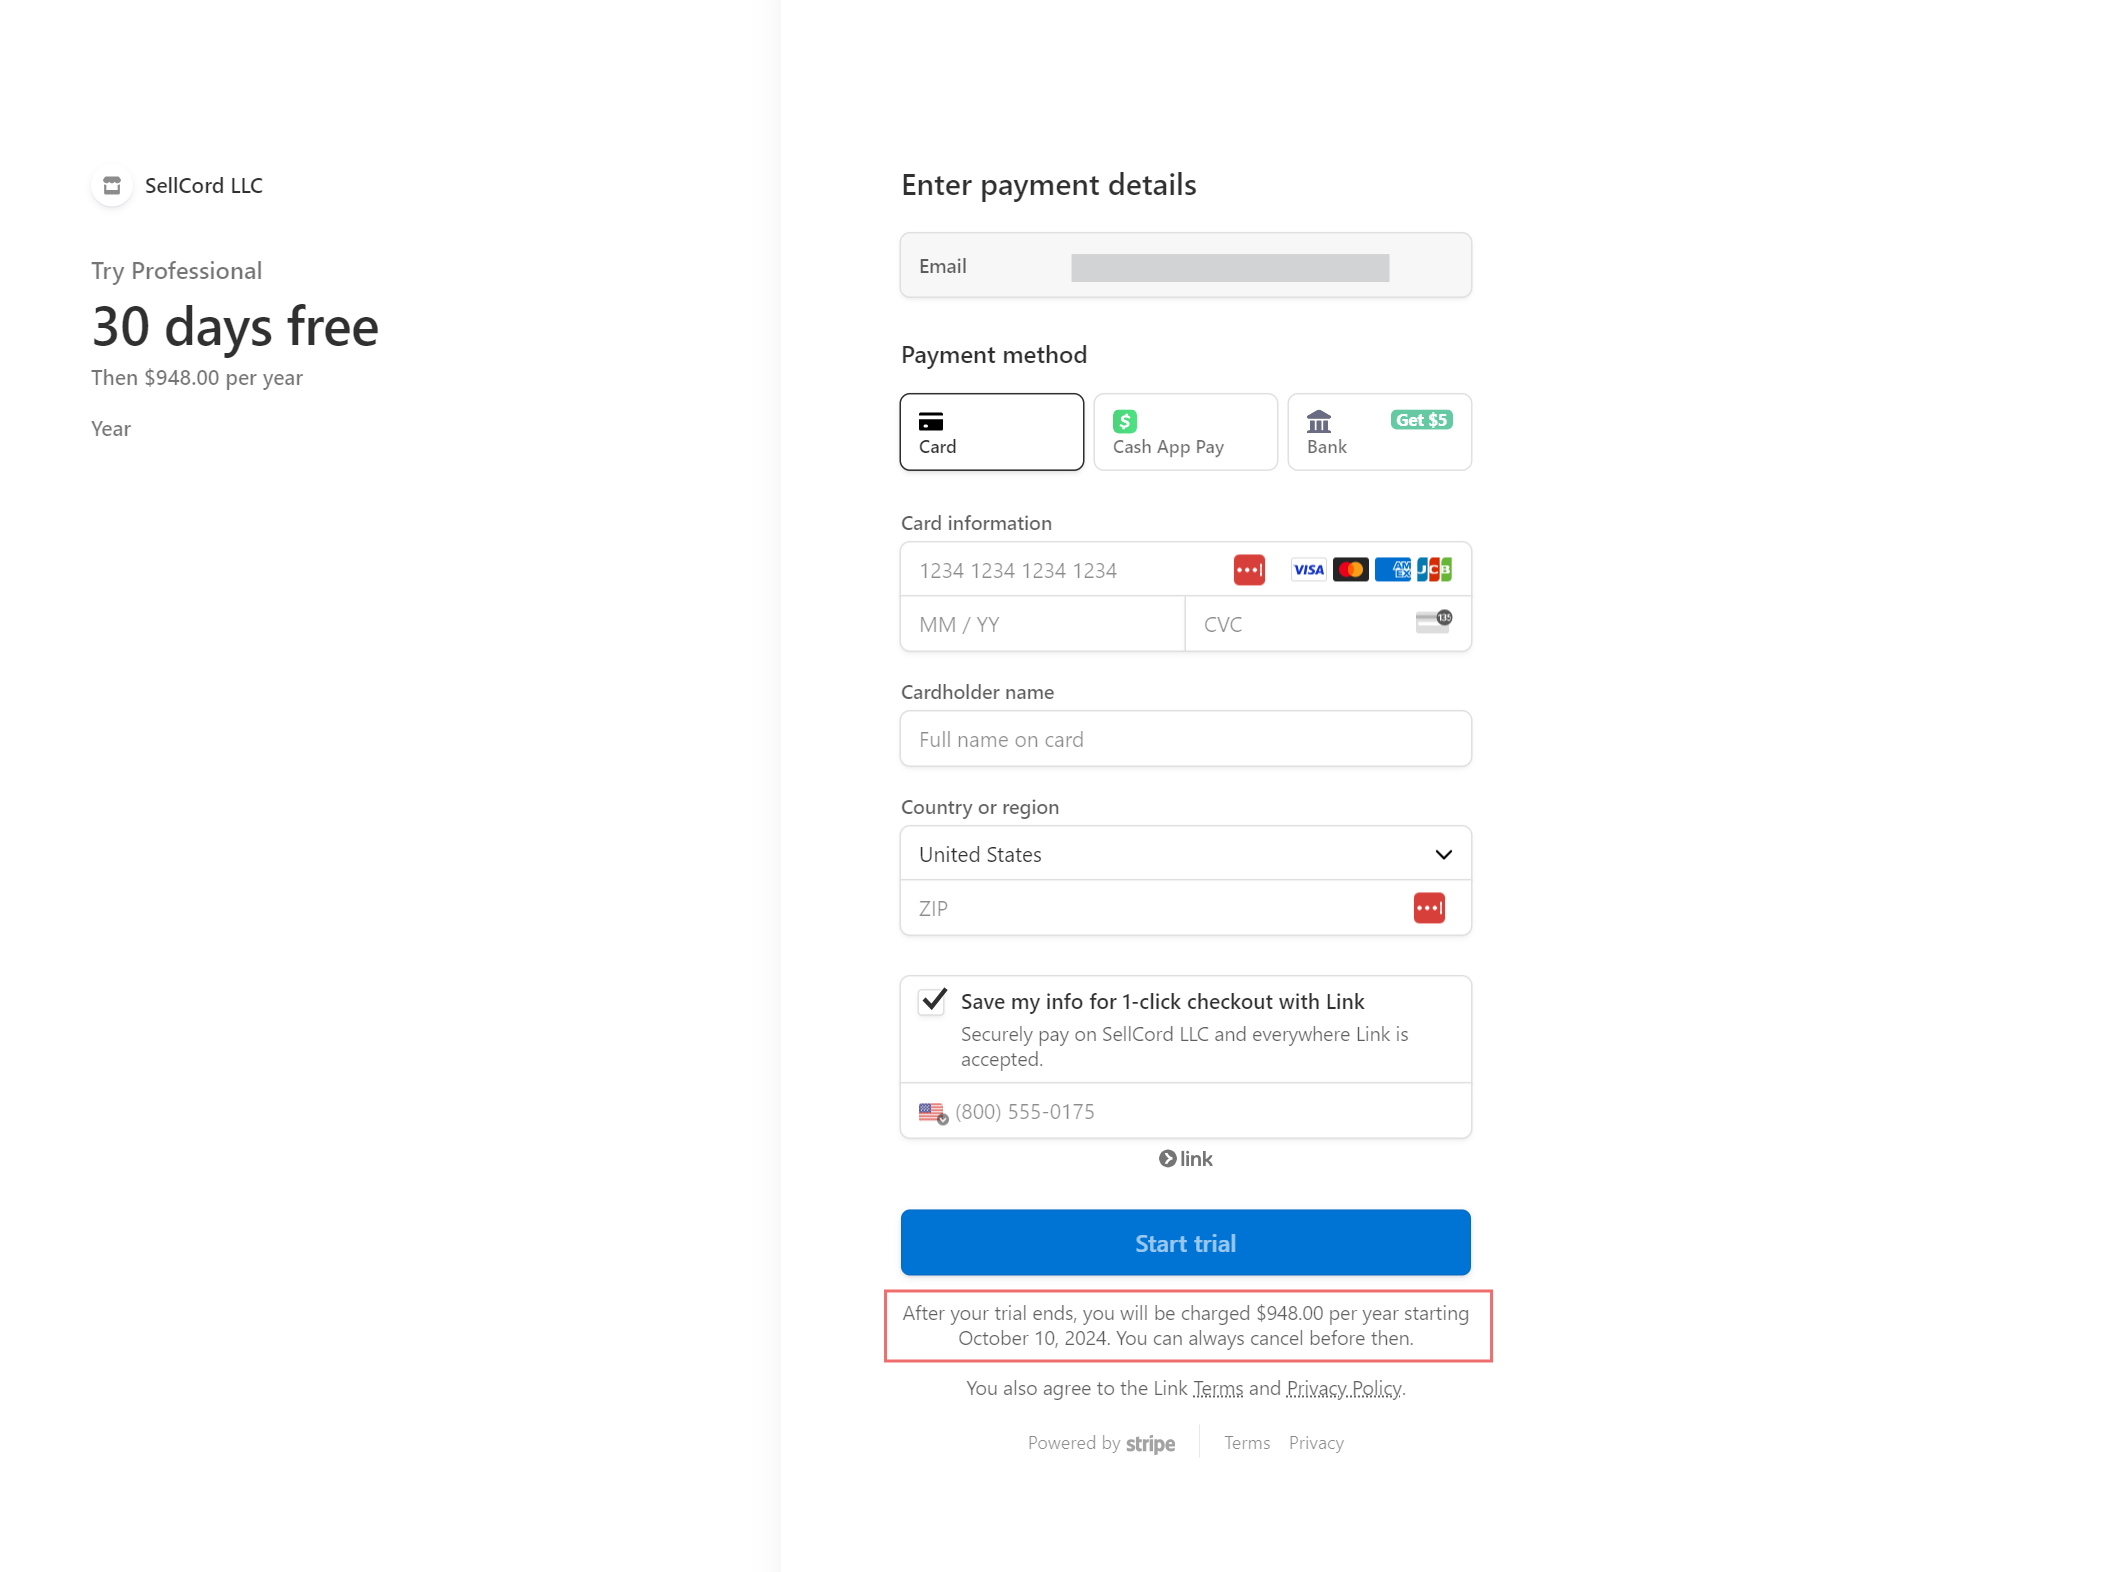Click the Mastercard brand icon
Viewport: 2119px width, 1572px height.
pos(1350,570)
